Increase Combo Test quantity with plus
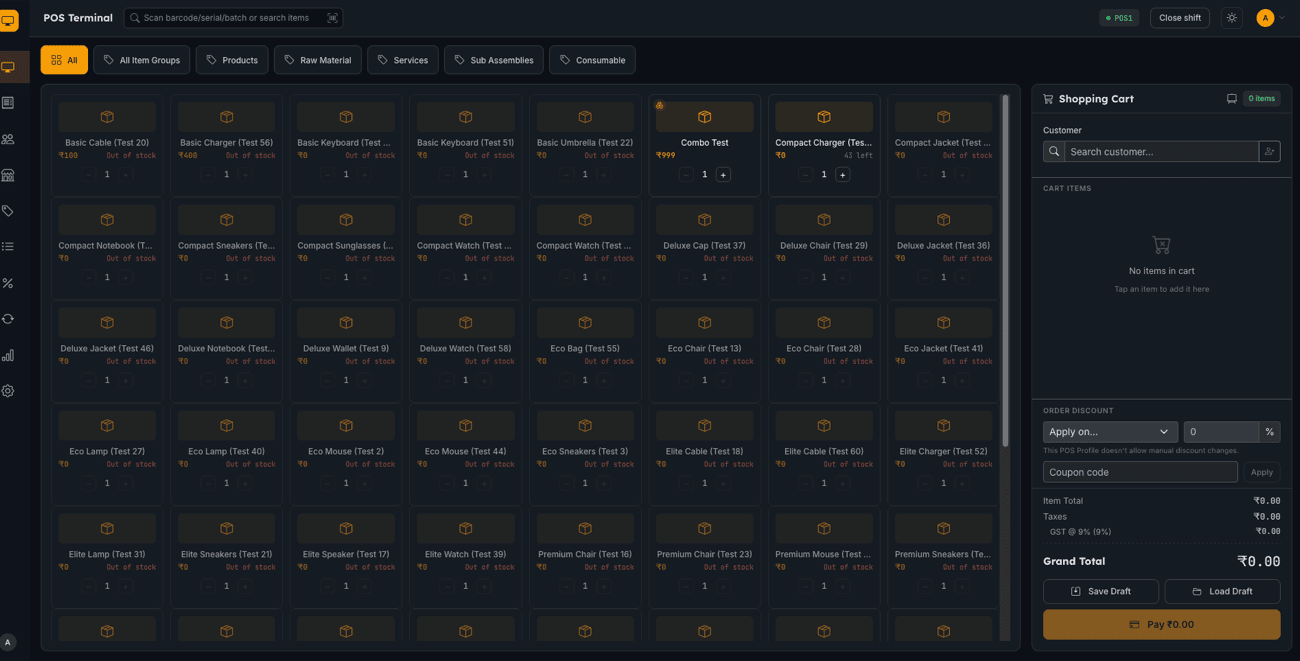Screen dimensions: 1300x661 [723, 174]
